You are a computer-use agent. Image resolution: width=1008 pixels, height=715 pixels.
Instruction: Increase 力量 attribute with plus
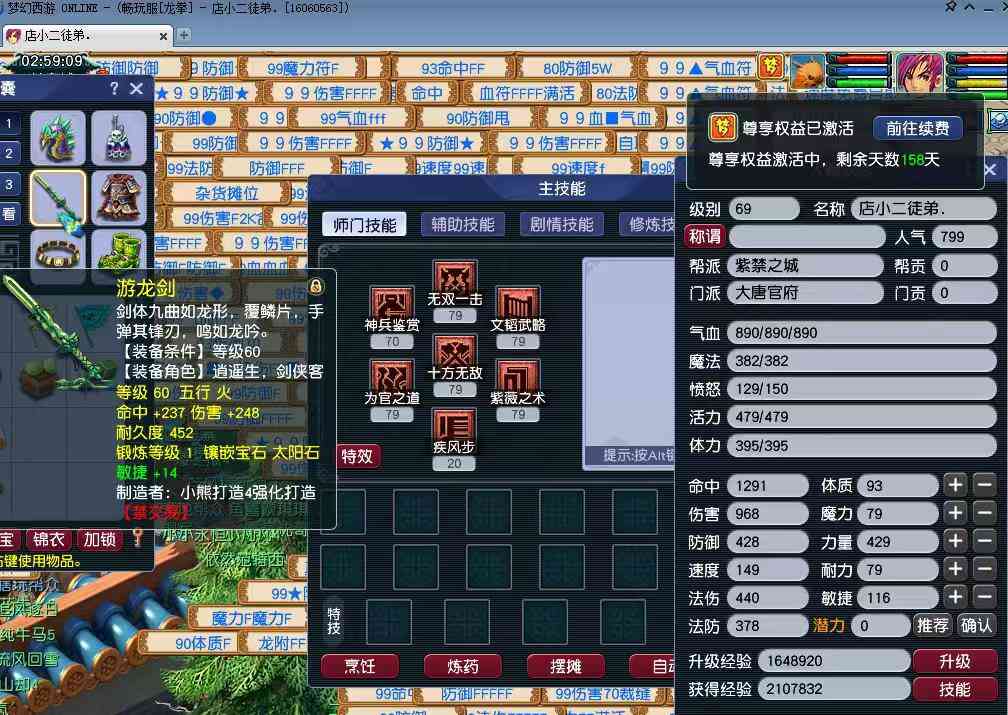pos(955,541)
